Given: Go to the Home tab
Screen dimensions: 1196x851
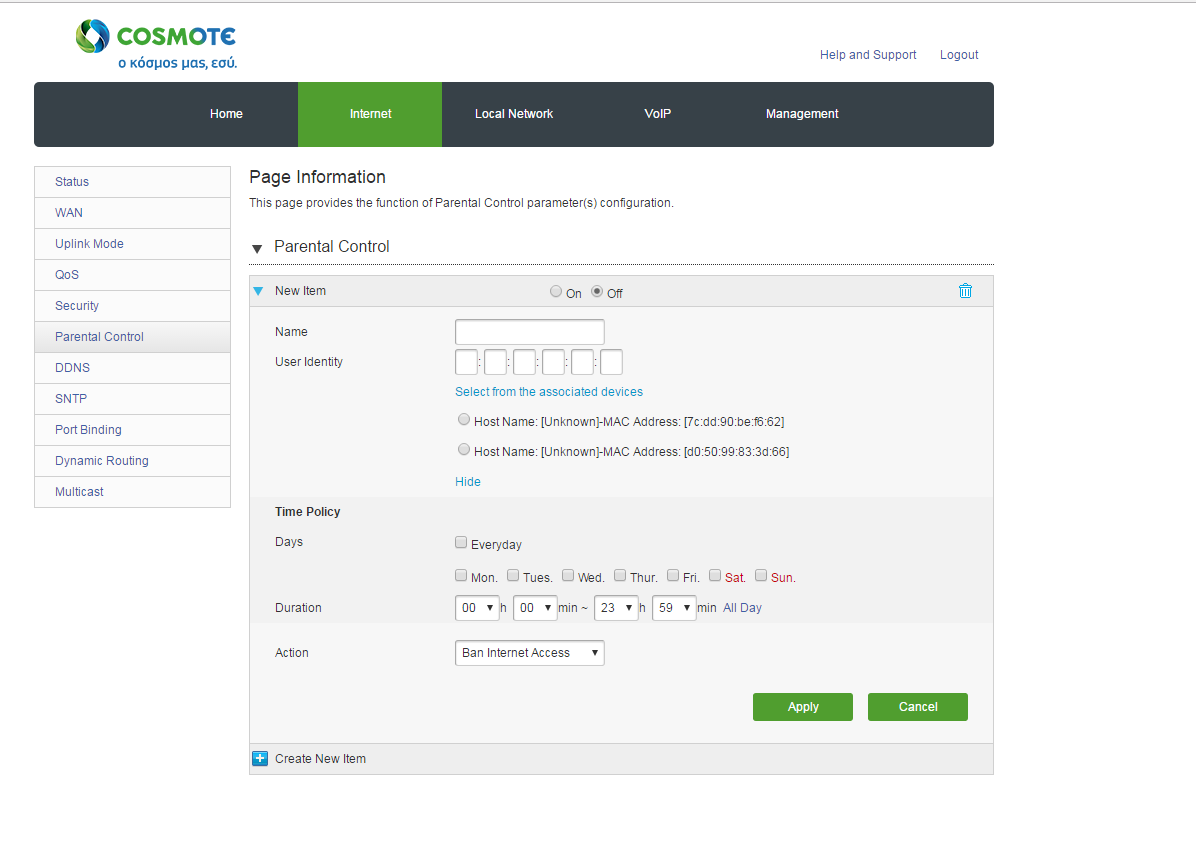Looking at the screenshot, I should pos(227,114).
